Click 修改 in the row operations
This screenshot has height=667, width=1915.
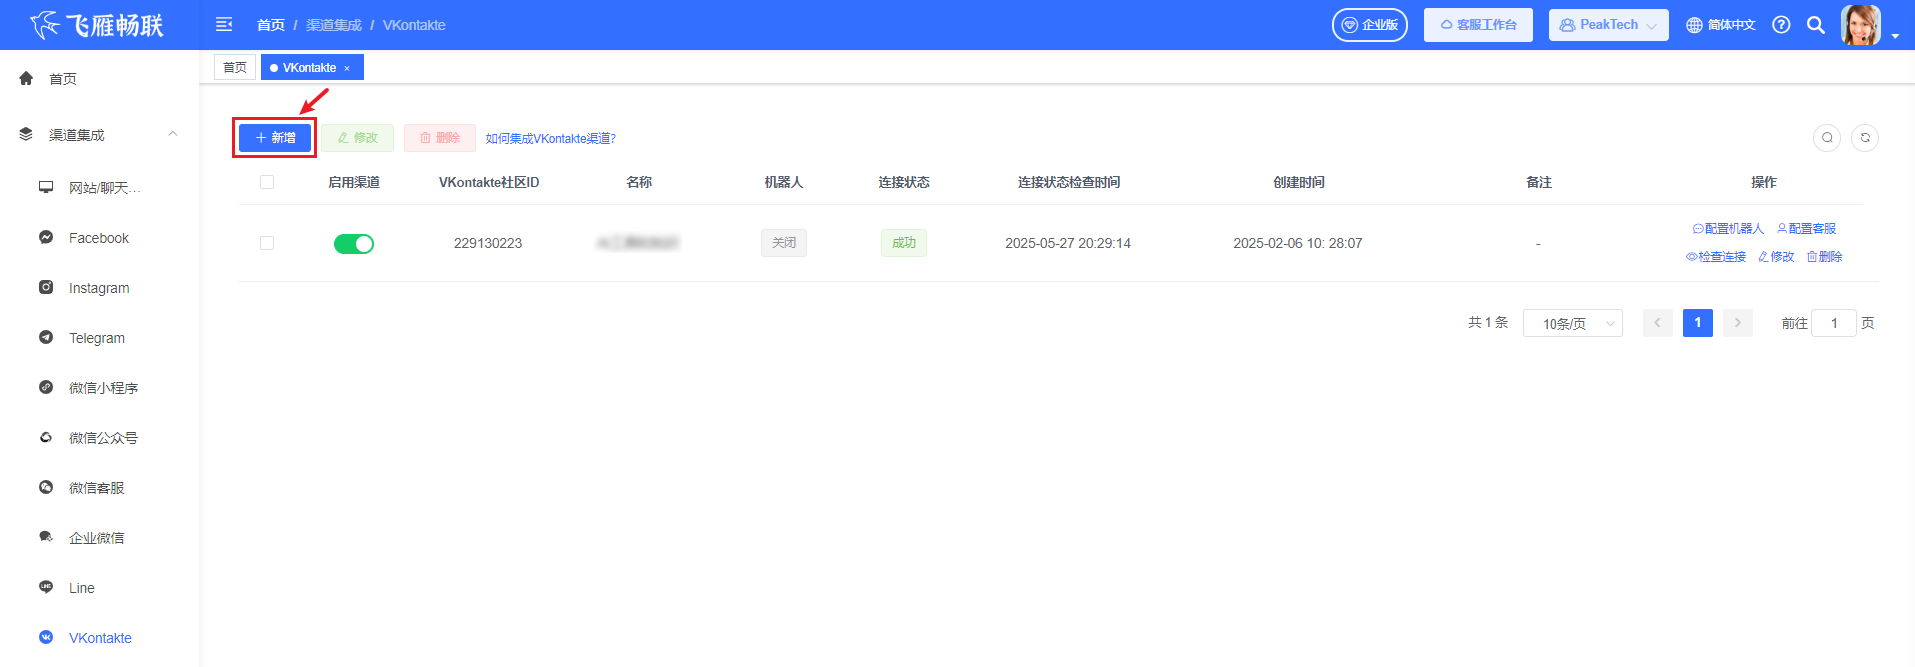coord(1776,257)
